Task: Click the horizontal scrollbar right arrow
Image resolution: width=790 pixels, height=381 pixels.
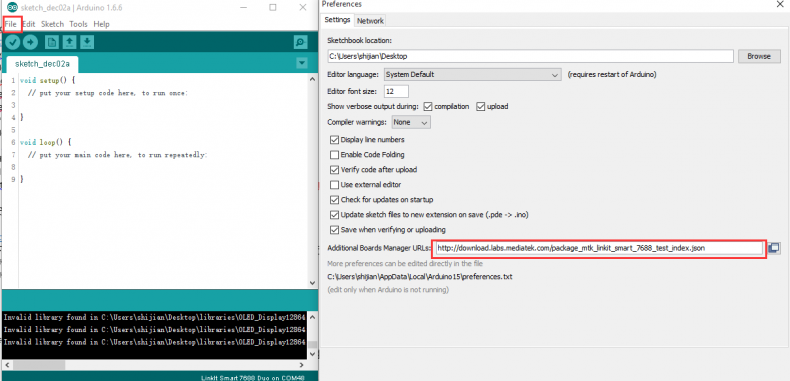Action: [x=302, y=365]
